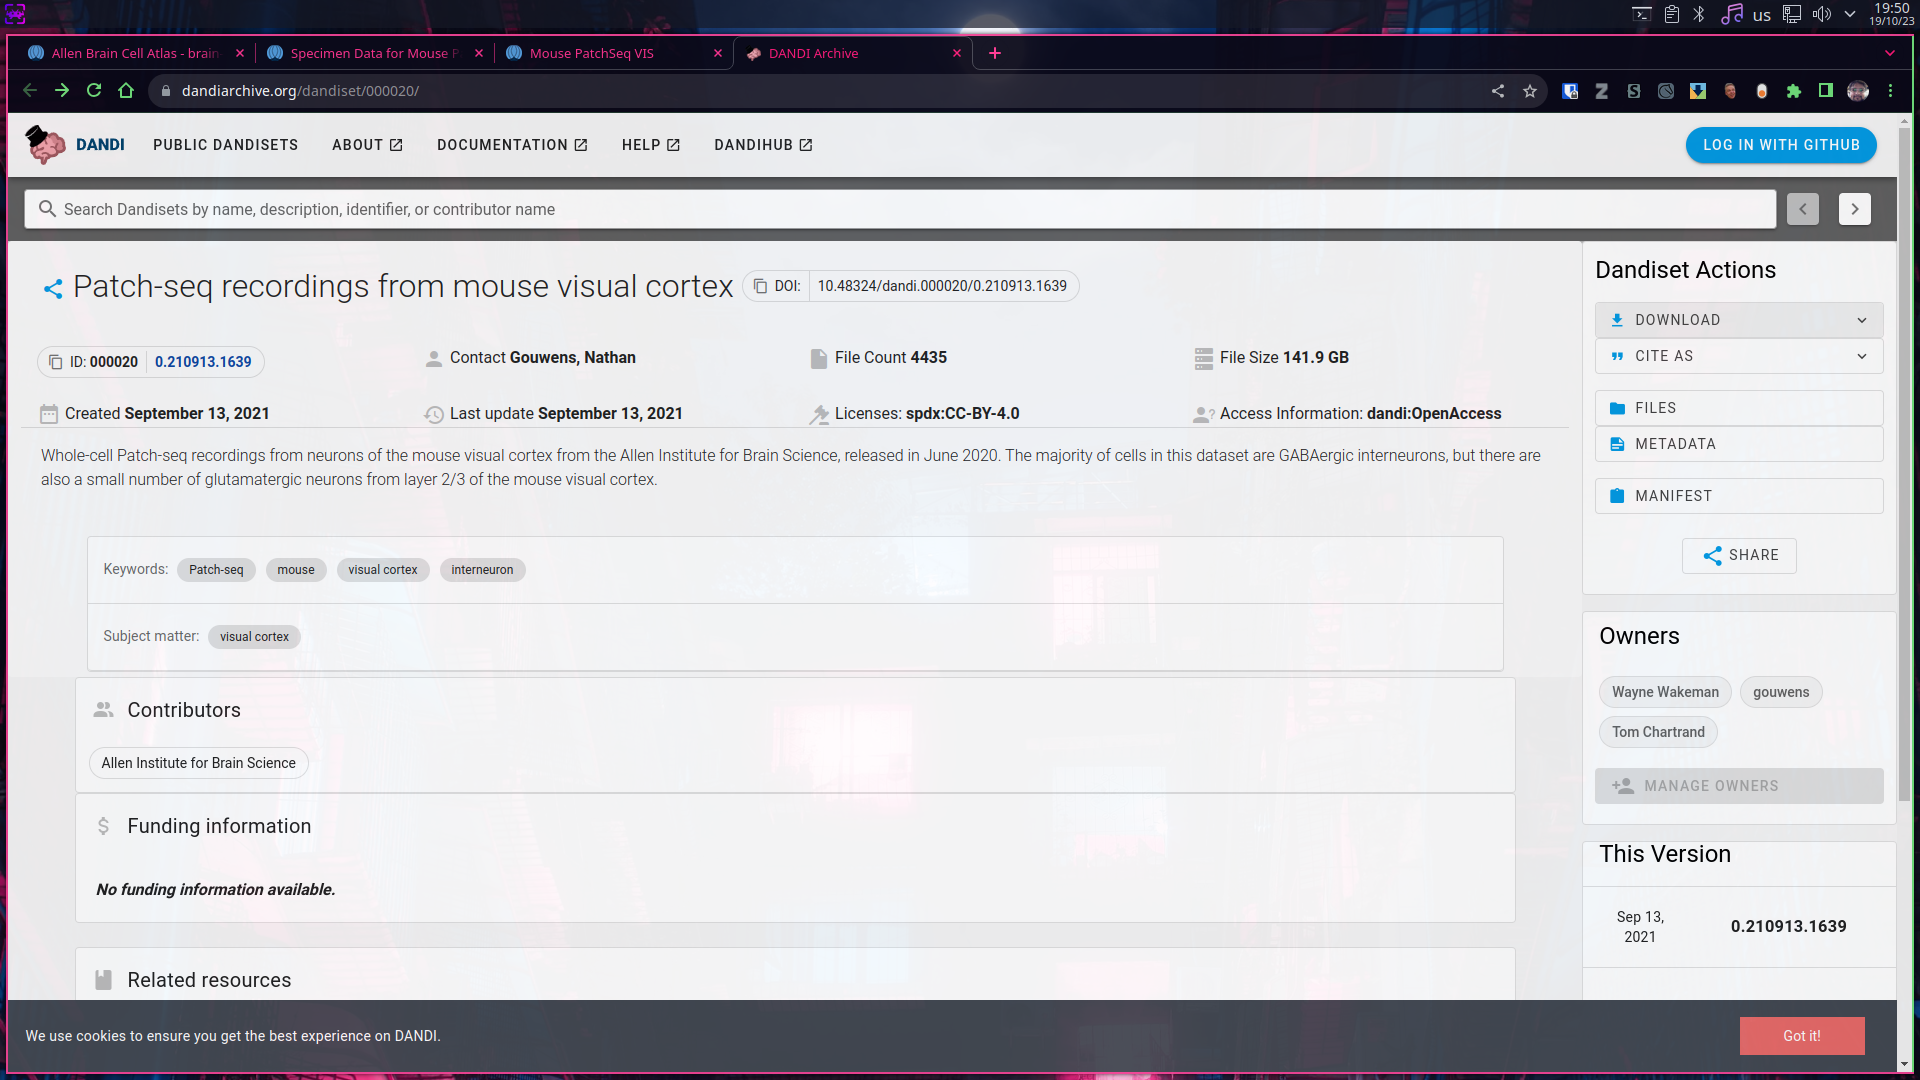
Task: Open the tab list chevron
Action: click(1889, 53)
